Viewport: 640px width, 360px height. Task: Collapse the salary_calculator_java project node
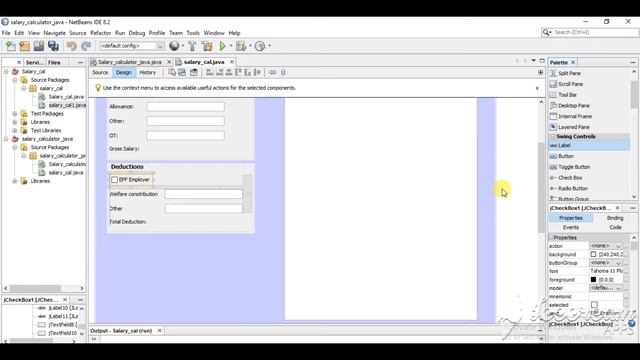click(x=6, y=139)
